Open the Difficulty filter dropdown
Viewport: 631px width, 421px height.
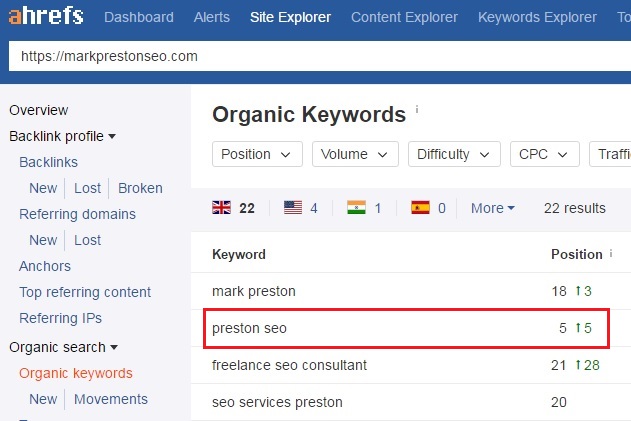pyautogui.click(x=454, y=154)
